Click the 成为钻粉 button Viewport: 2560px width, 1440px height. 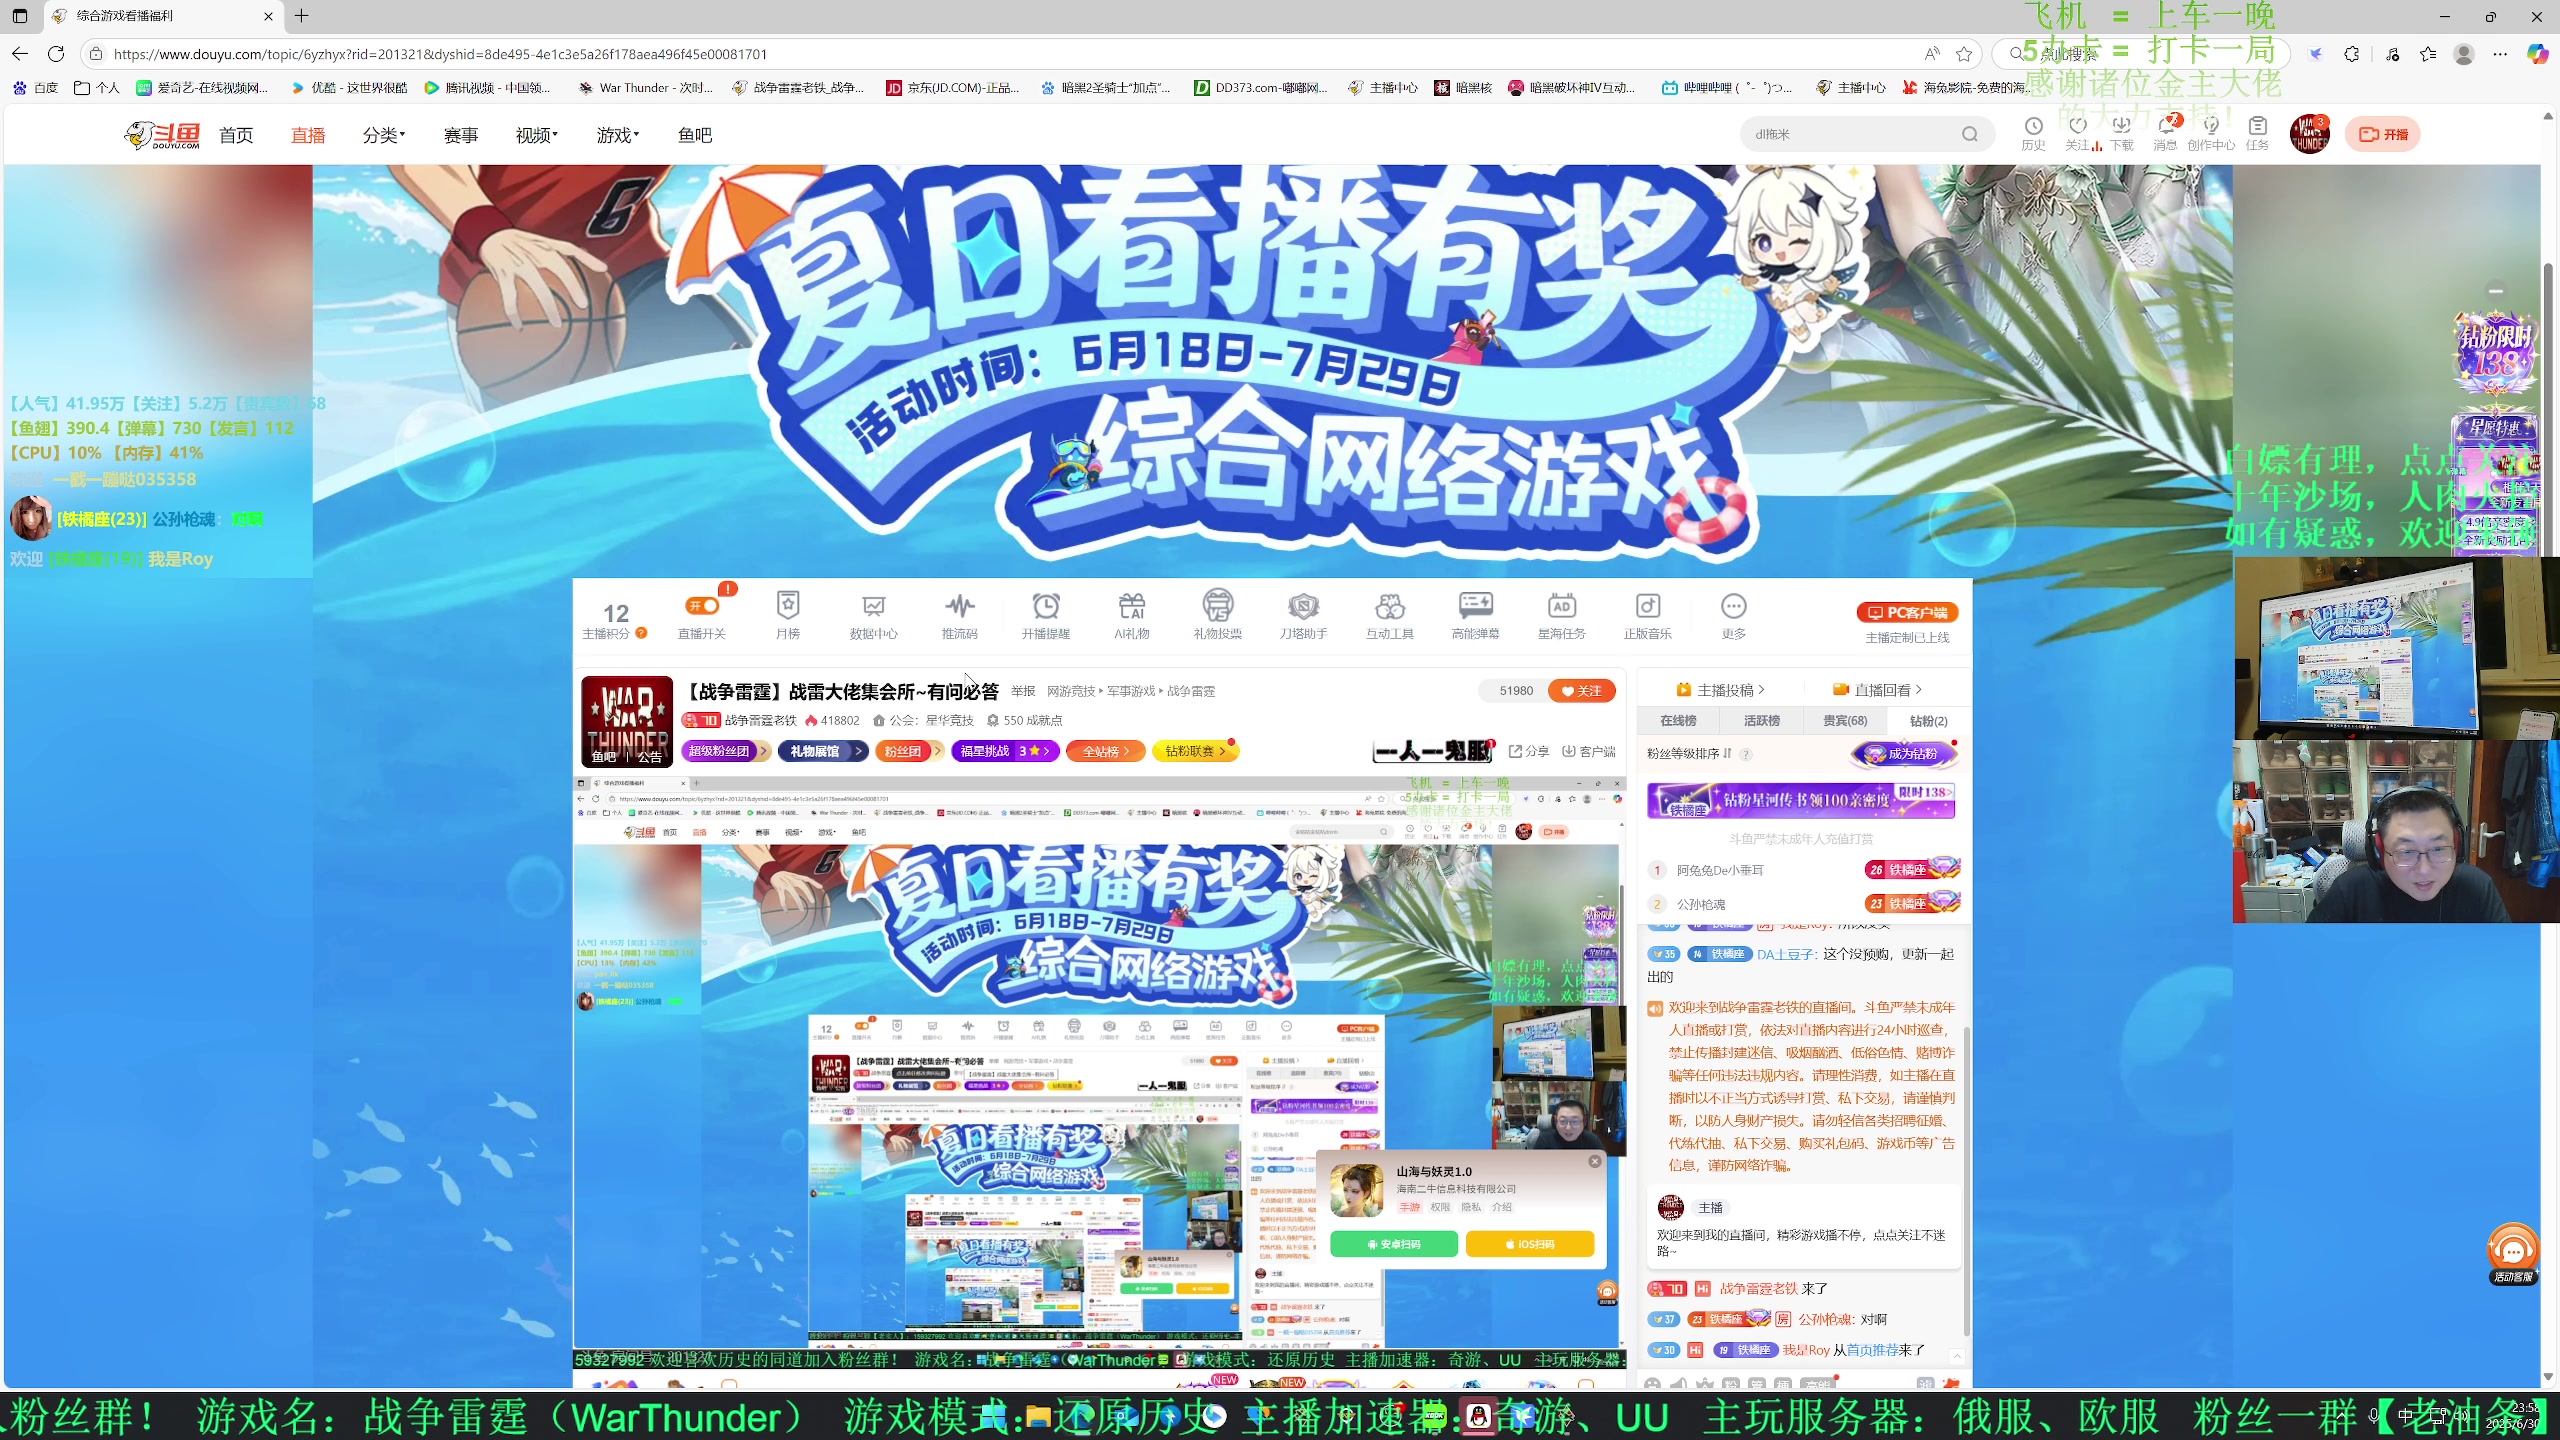(x=1903, y=754)
